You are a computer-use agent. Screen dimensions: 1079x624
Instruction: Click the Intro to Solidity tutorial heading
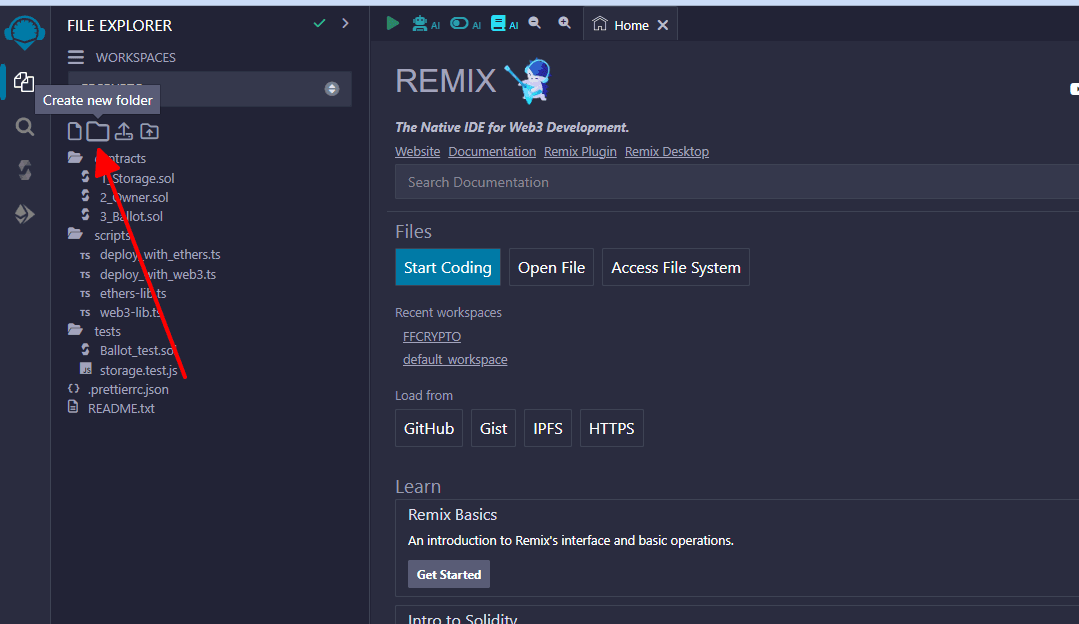(x=462, y=618)
